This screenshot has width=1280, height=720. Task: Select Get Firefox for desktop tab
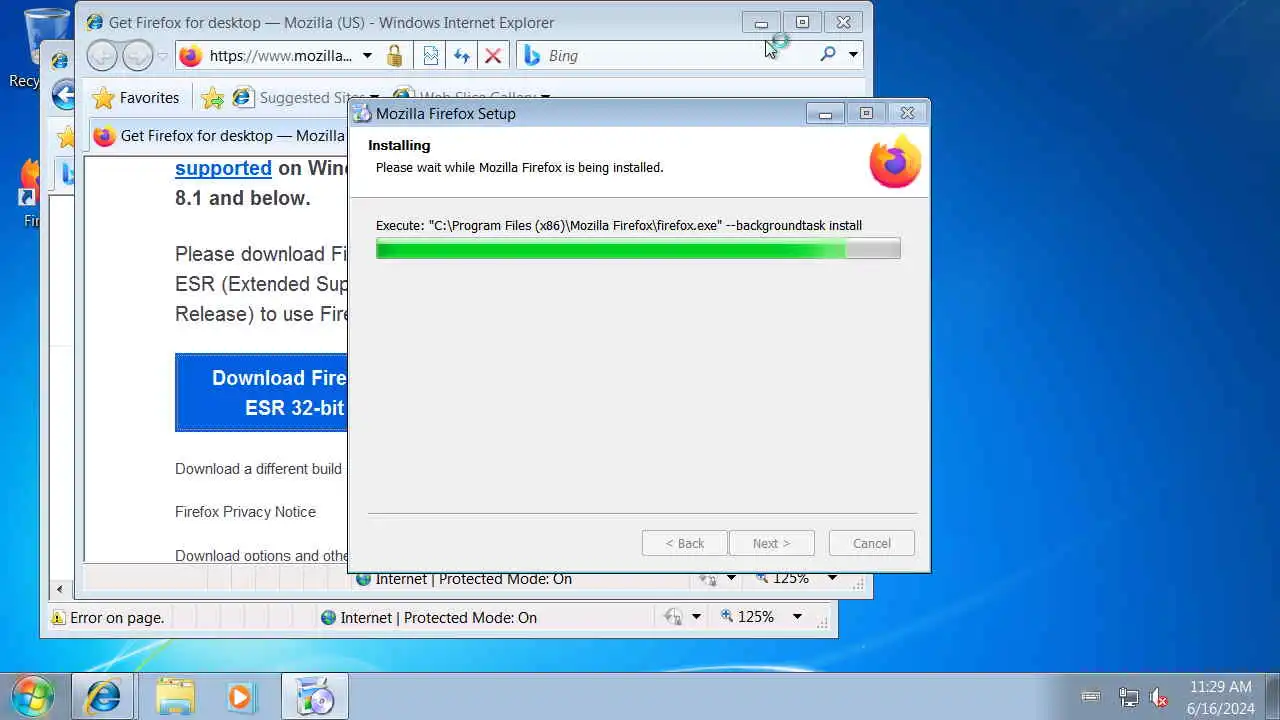click(x=218, y=136)
